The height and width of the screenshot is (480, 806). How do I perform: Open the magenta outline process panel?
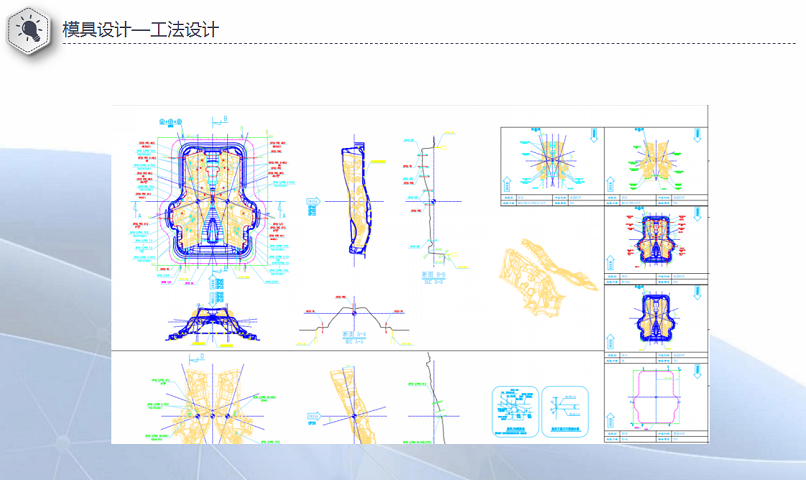655,395
